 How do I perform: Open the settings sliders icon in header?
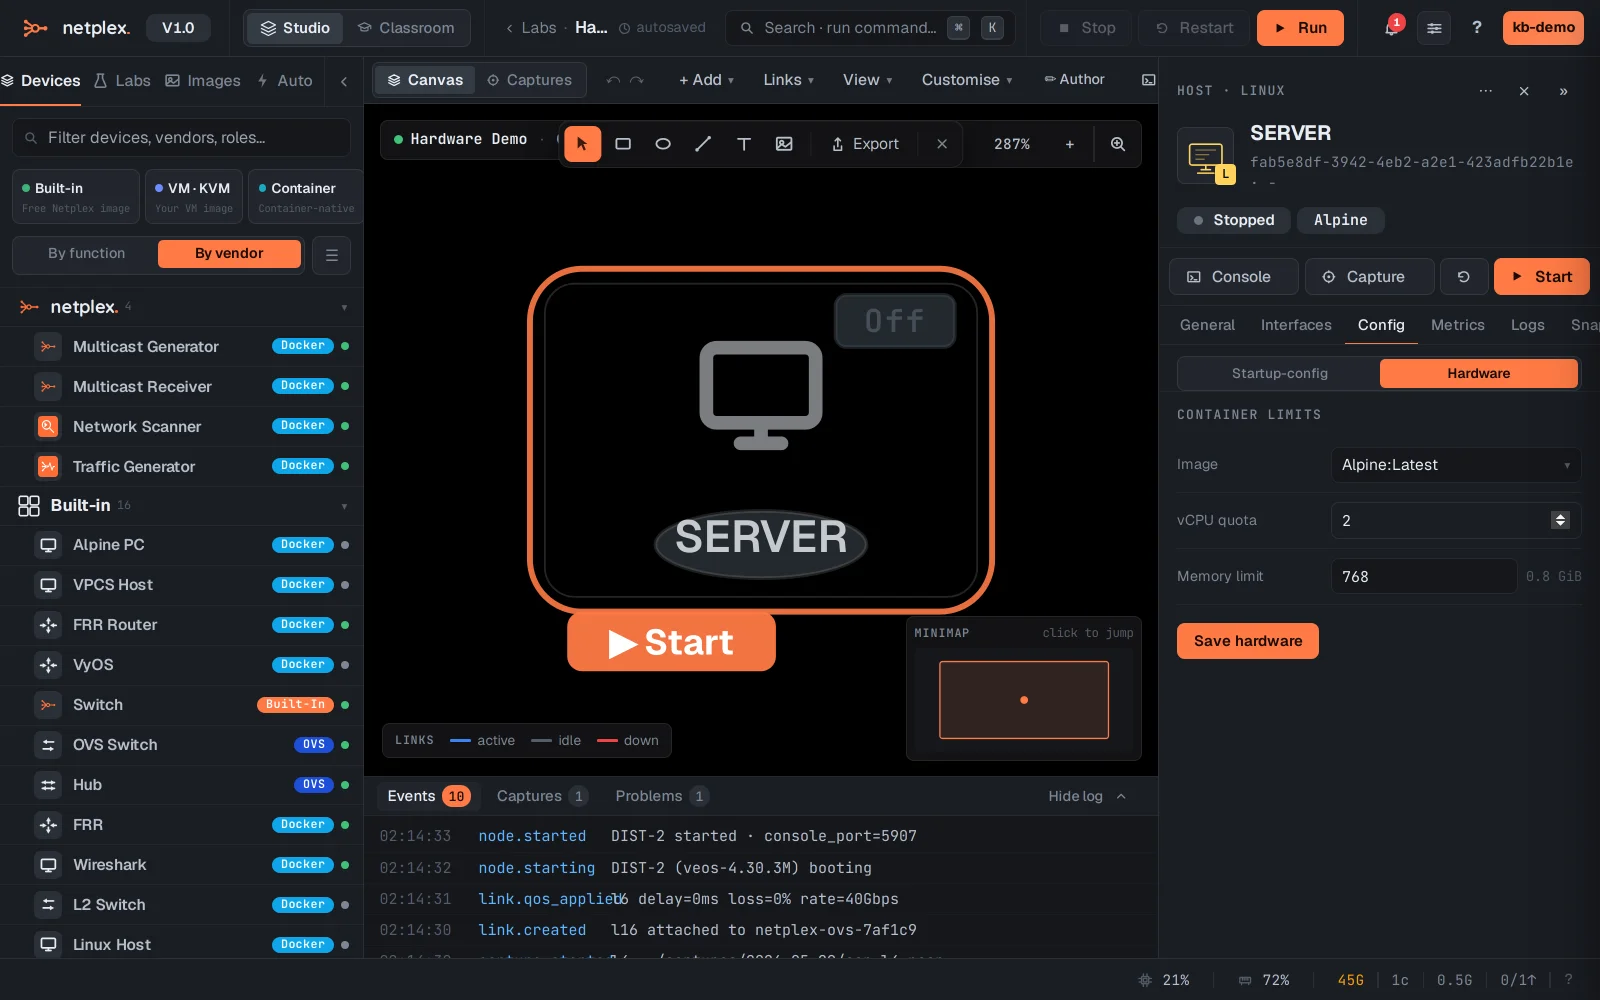1434,28
